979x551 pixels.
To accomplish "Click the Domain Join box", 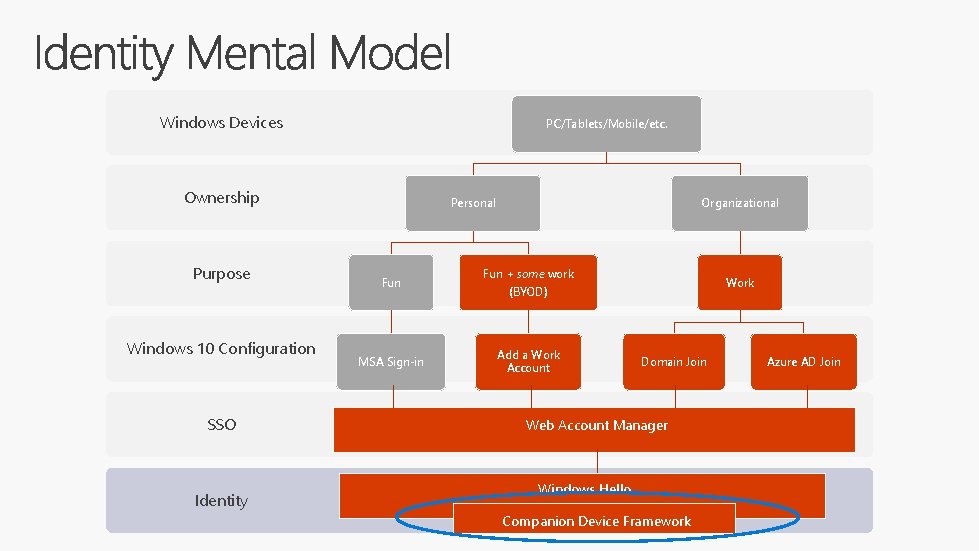I will (x=674, y=361).
